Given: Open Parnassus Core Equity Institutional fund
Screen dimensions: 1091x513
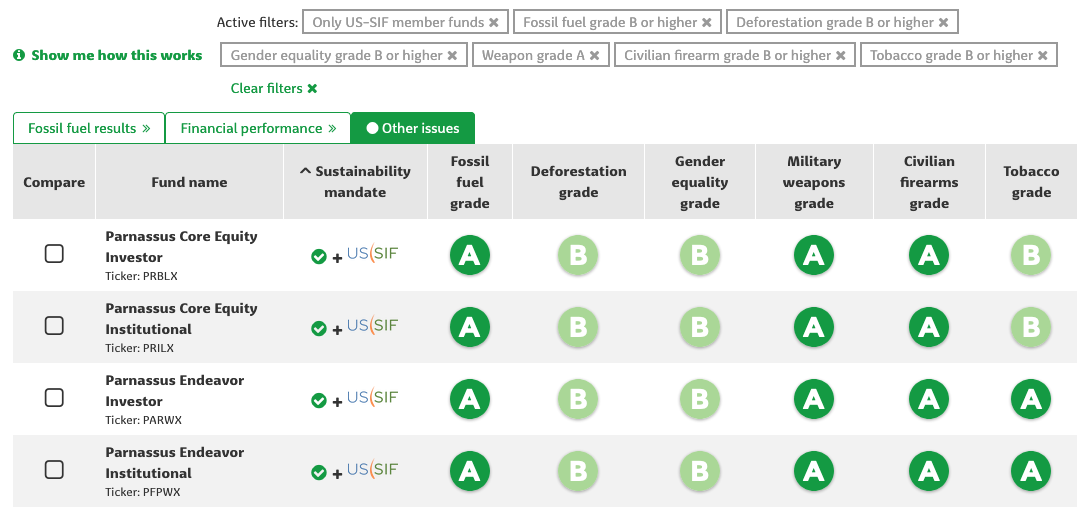Looking at the screenshot, I should pyautogui.click(x=182, y=318).
